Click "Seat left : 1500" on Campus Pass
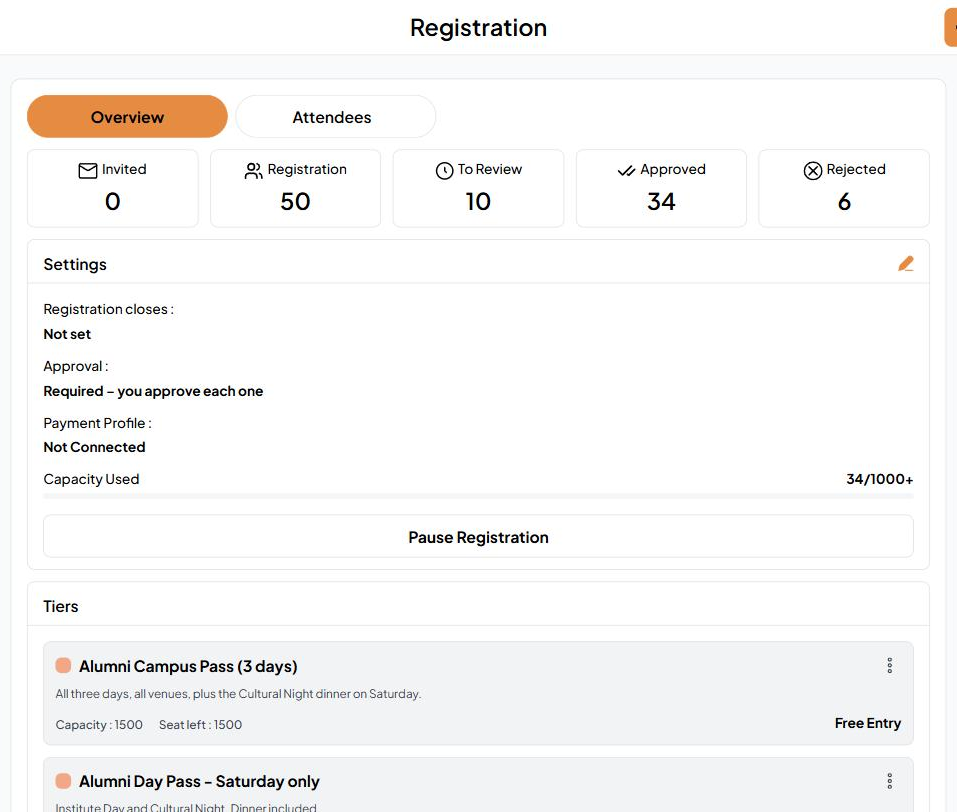 click(200, 725)
